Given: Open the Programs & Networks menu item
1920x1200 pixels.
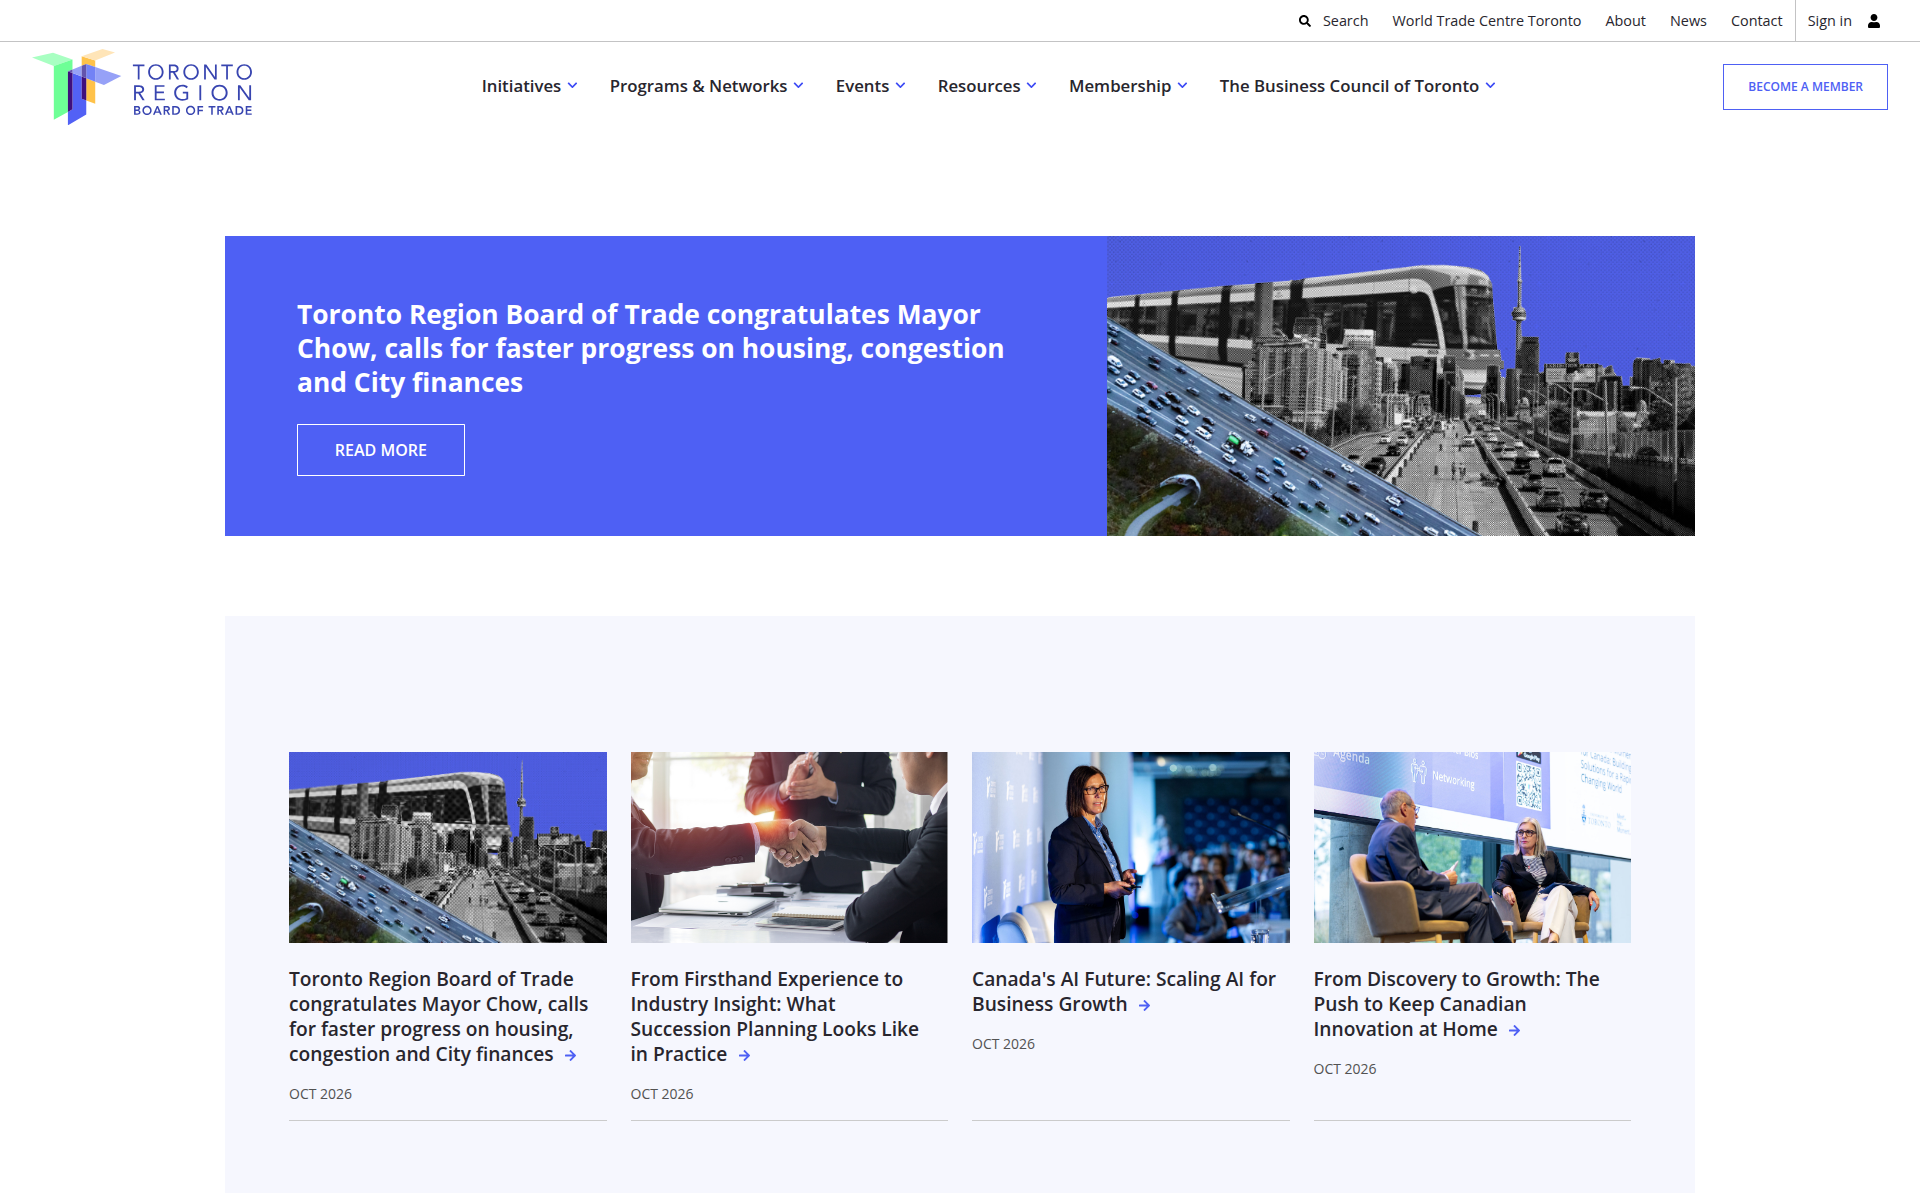Looking at the screenshot, I should tap(698, 86).
